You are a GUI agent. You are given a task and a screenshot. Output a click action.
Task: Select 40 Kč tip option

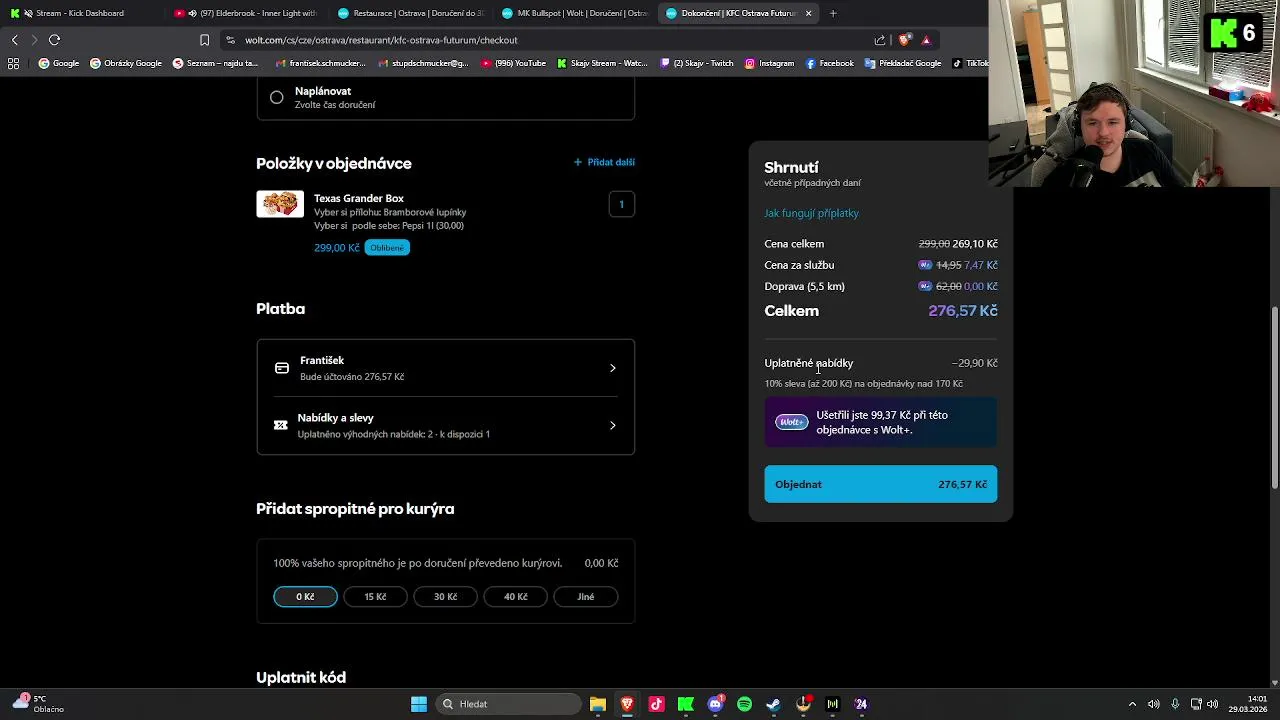(x=515, y=597)
